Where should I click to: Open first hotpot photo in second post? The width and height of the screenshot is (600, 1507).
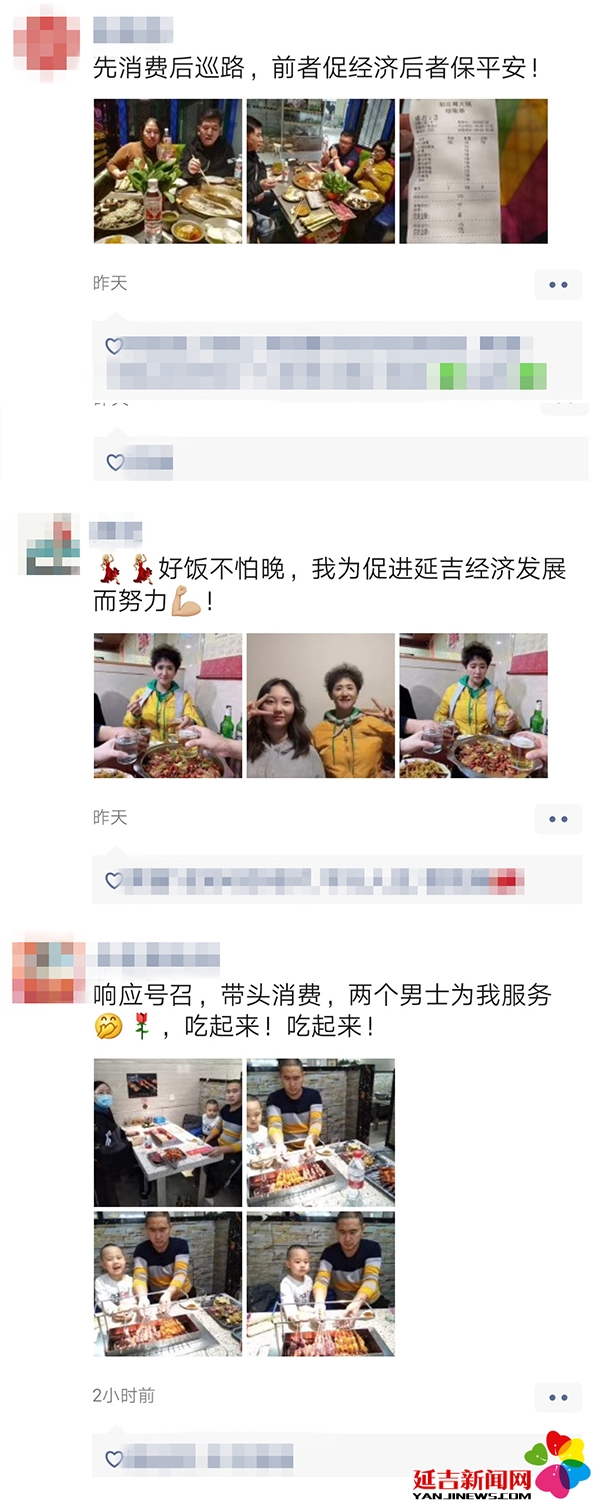(168, 705)
